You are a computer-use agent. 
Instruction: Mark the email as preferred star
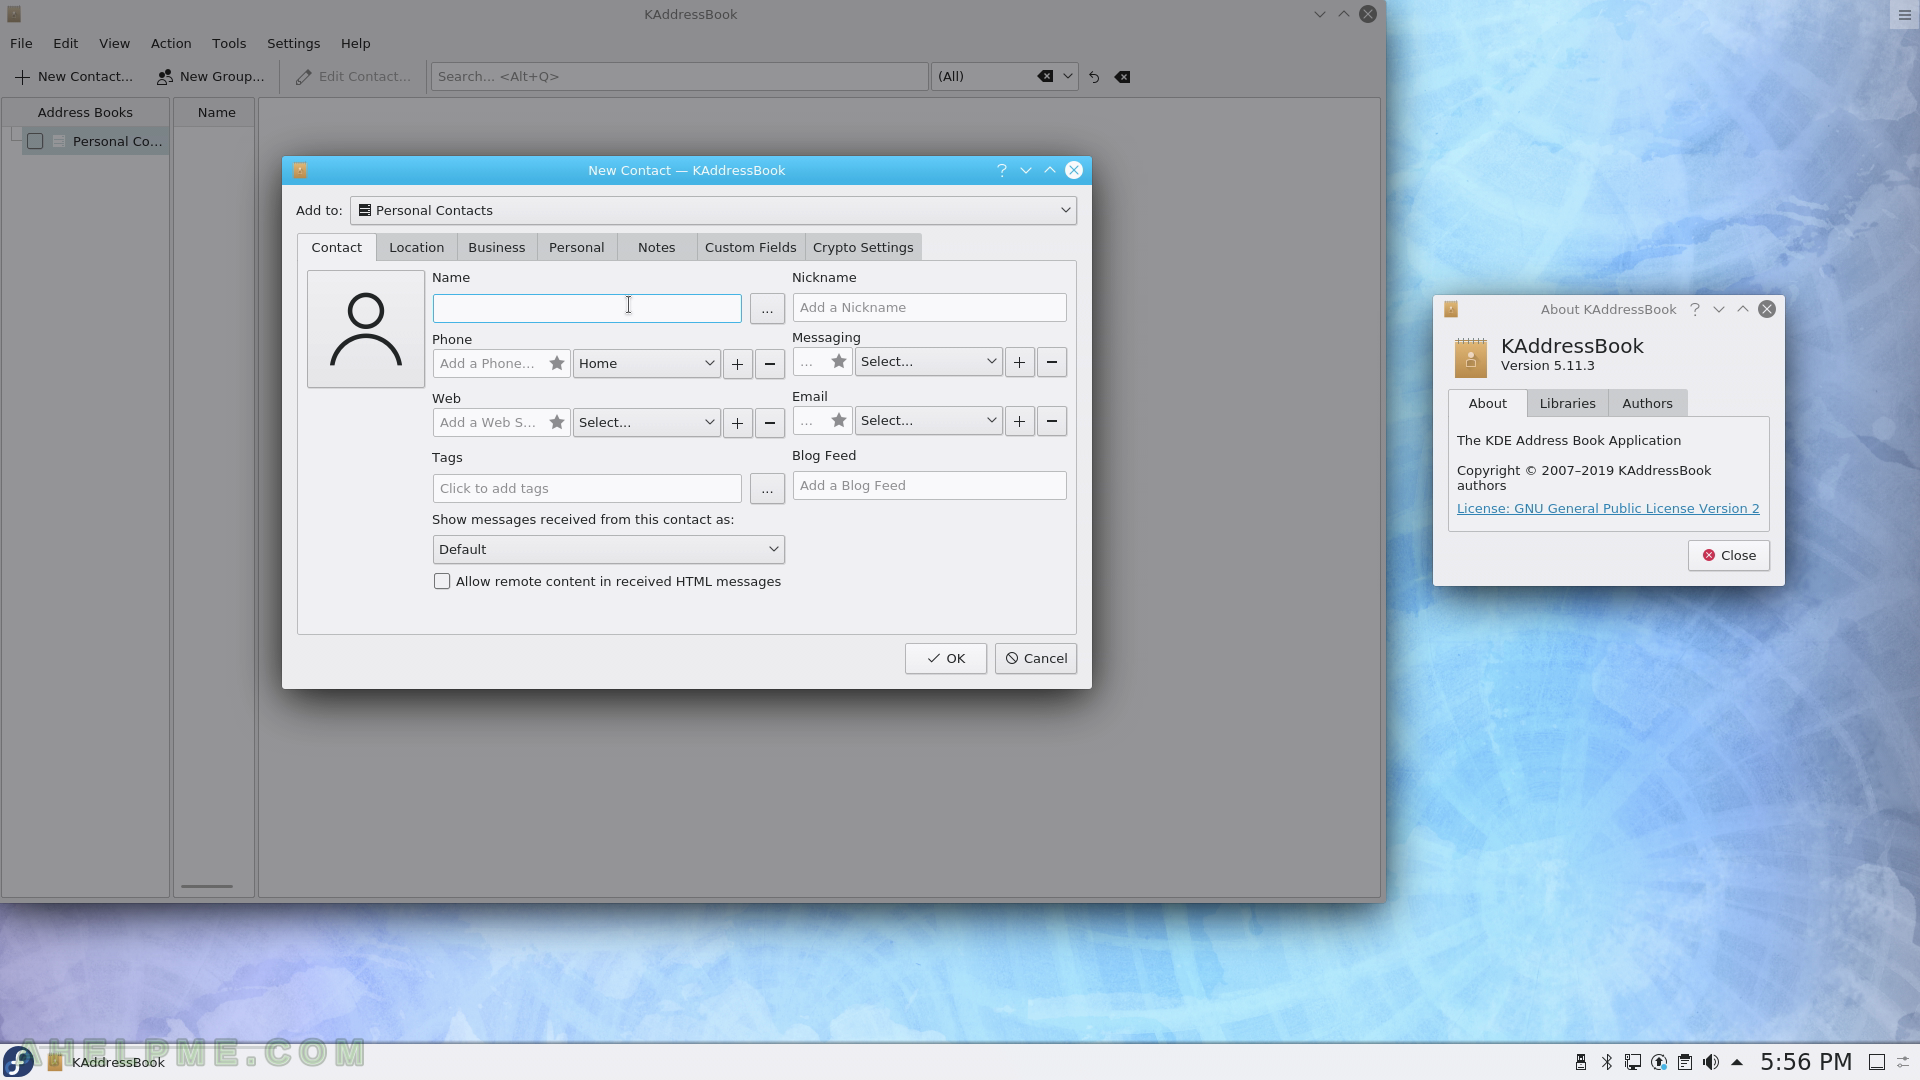[x=839, y=420]
